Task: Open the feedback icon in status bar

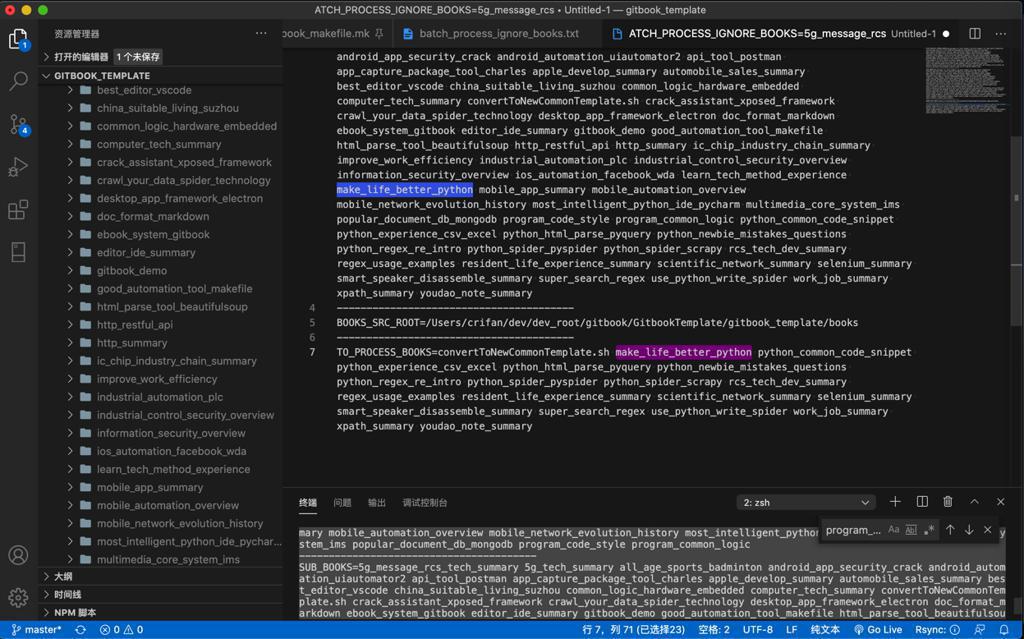Action: (980, 630)
